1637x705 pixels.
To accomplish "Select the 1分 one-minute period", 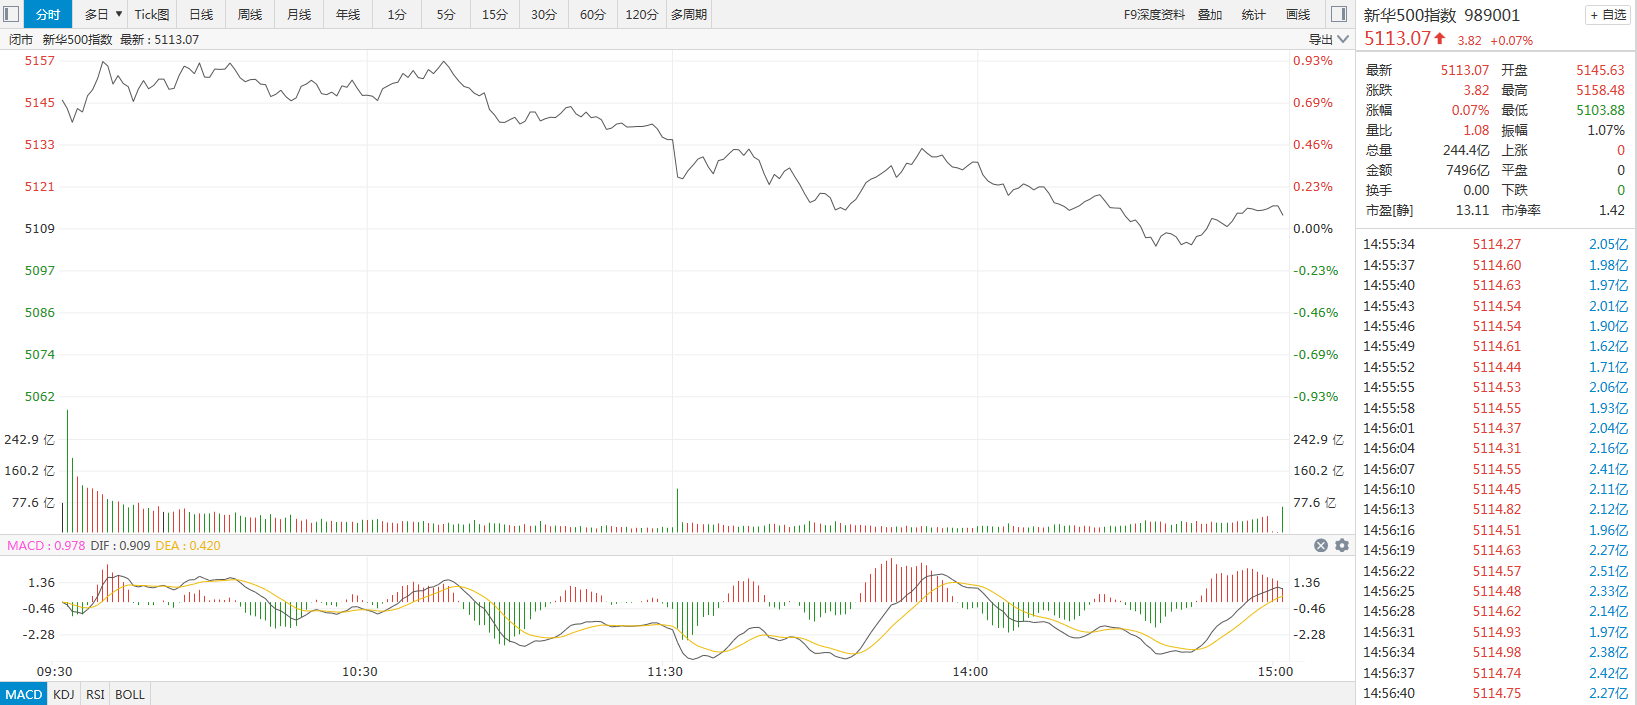I will pyautogui.click(x=397, y=14).
